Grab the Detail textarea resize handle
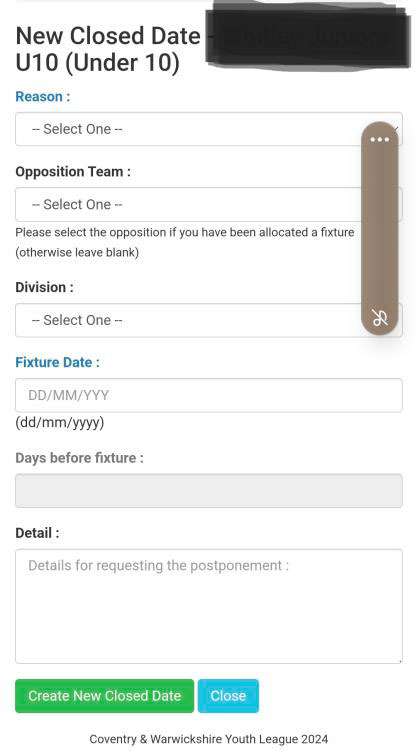The height and width of the screenshot is (751, 417). [x=399, y=660]
